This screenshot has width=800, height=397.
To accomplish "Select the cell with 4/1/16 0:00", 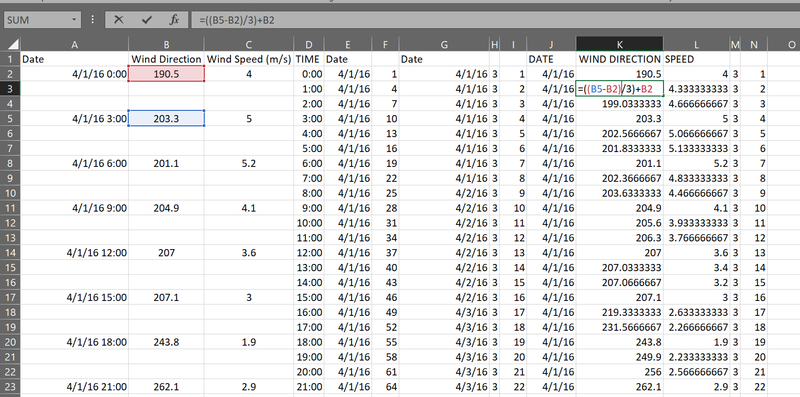I will (x=74, y=74).
